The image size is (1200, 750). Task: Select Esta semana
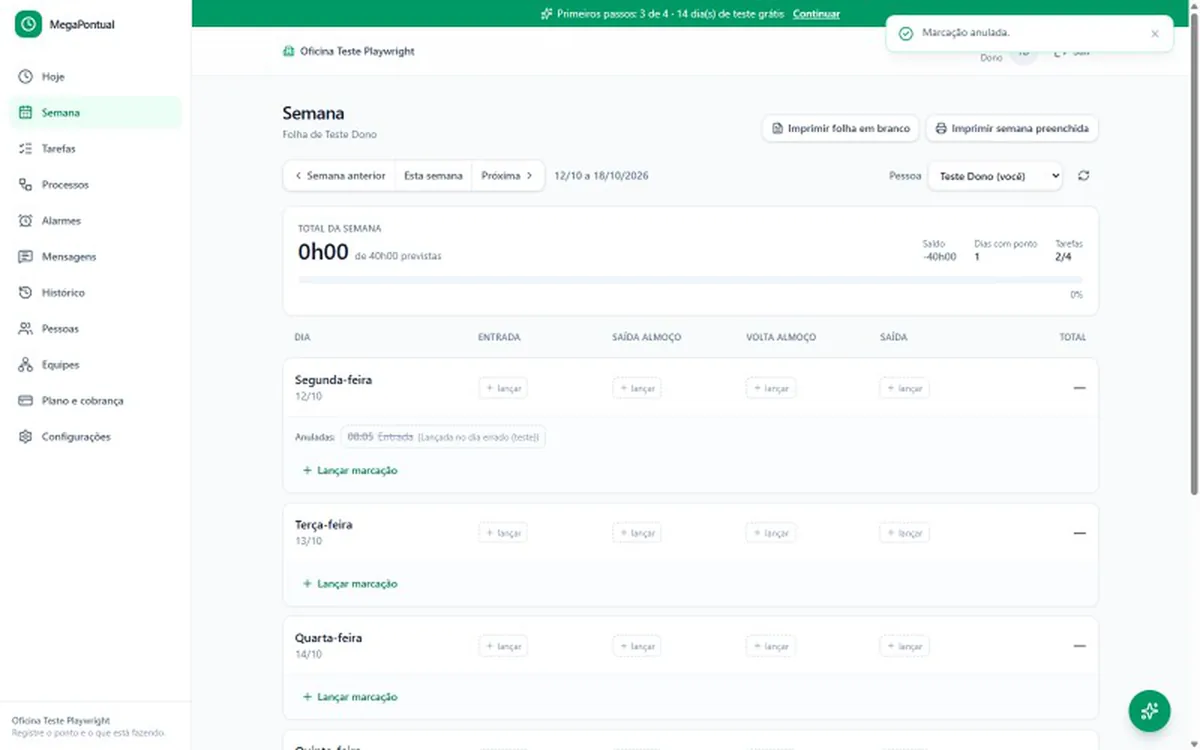(433, 176)
